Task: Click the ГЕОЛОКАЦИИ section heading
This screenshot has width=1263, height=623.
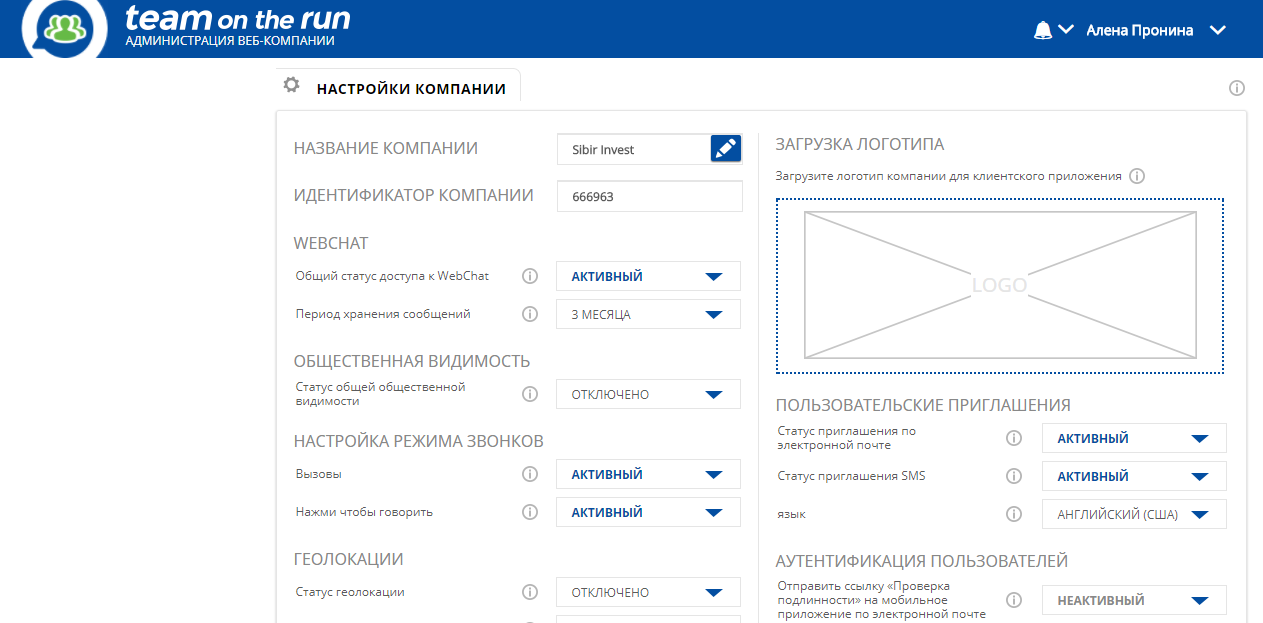Action: coord(349,559)
